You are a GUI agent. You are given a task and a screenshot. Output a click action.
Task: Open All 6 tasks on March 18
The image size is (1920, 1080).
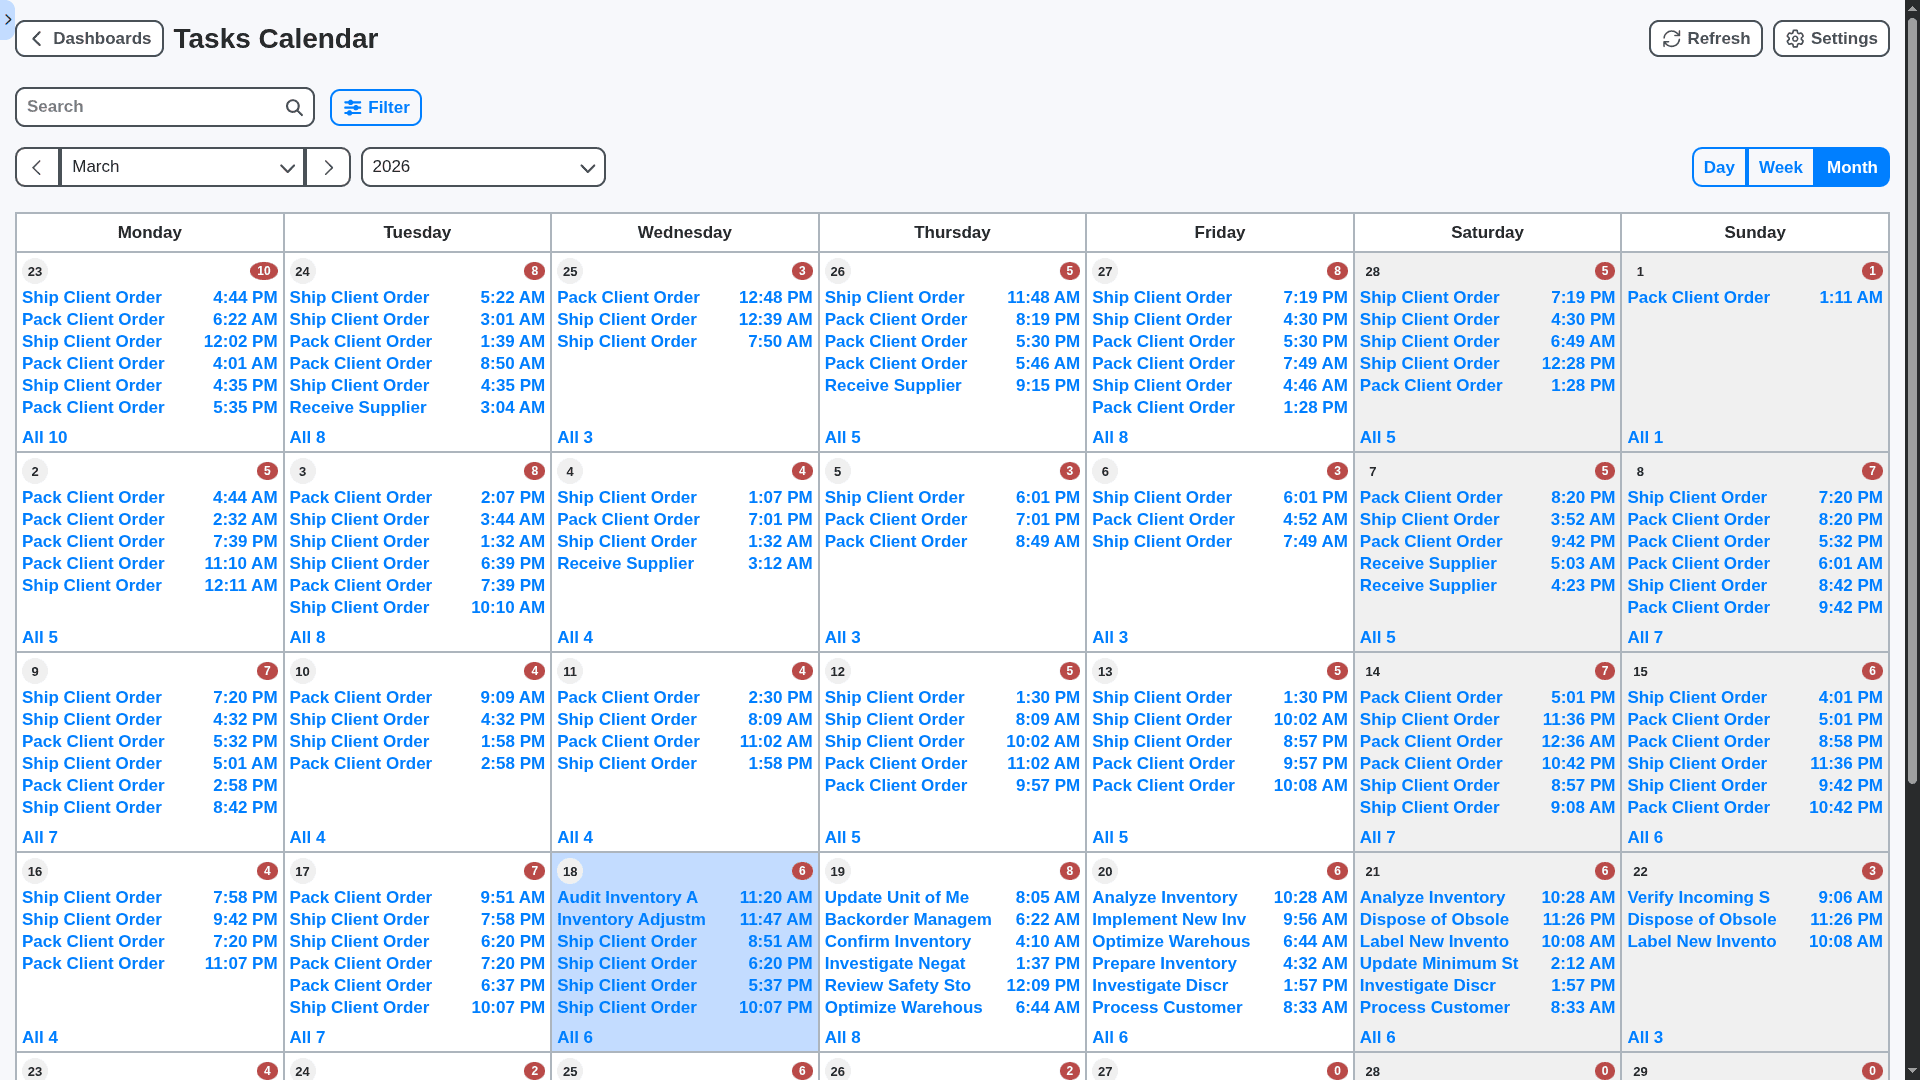click(x=575, y=1037)
